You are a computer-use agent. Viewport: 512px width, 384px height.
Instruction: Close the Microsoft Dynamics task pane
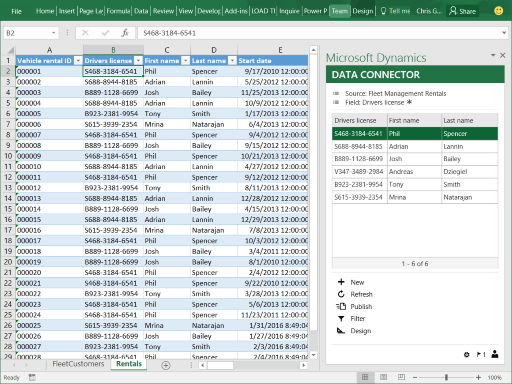tap(503, 55)
